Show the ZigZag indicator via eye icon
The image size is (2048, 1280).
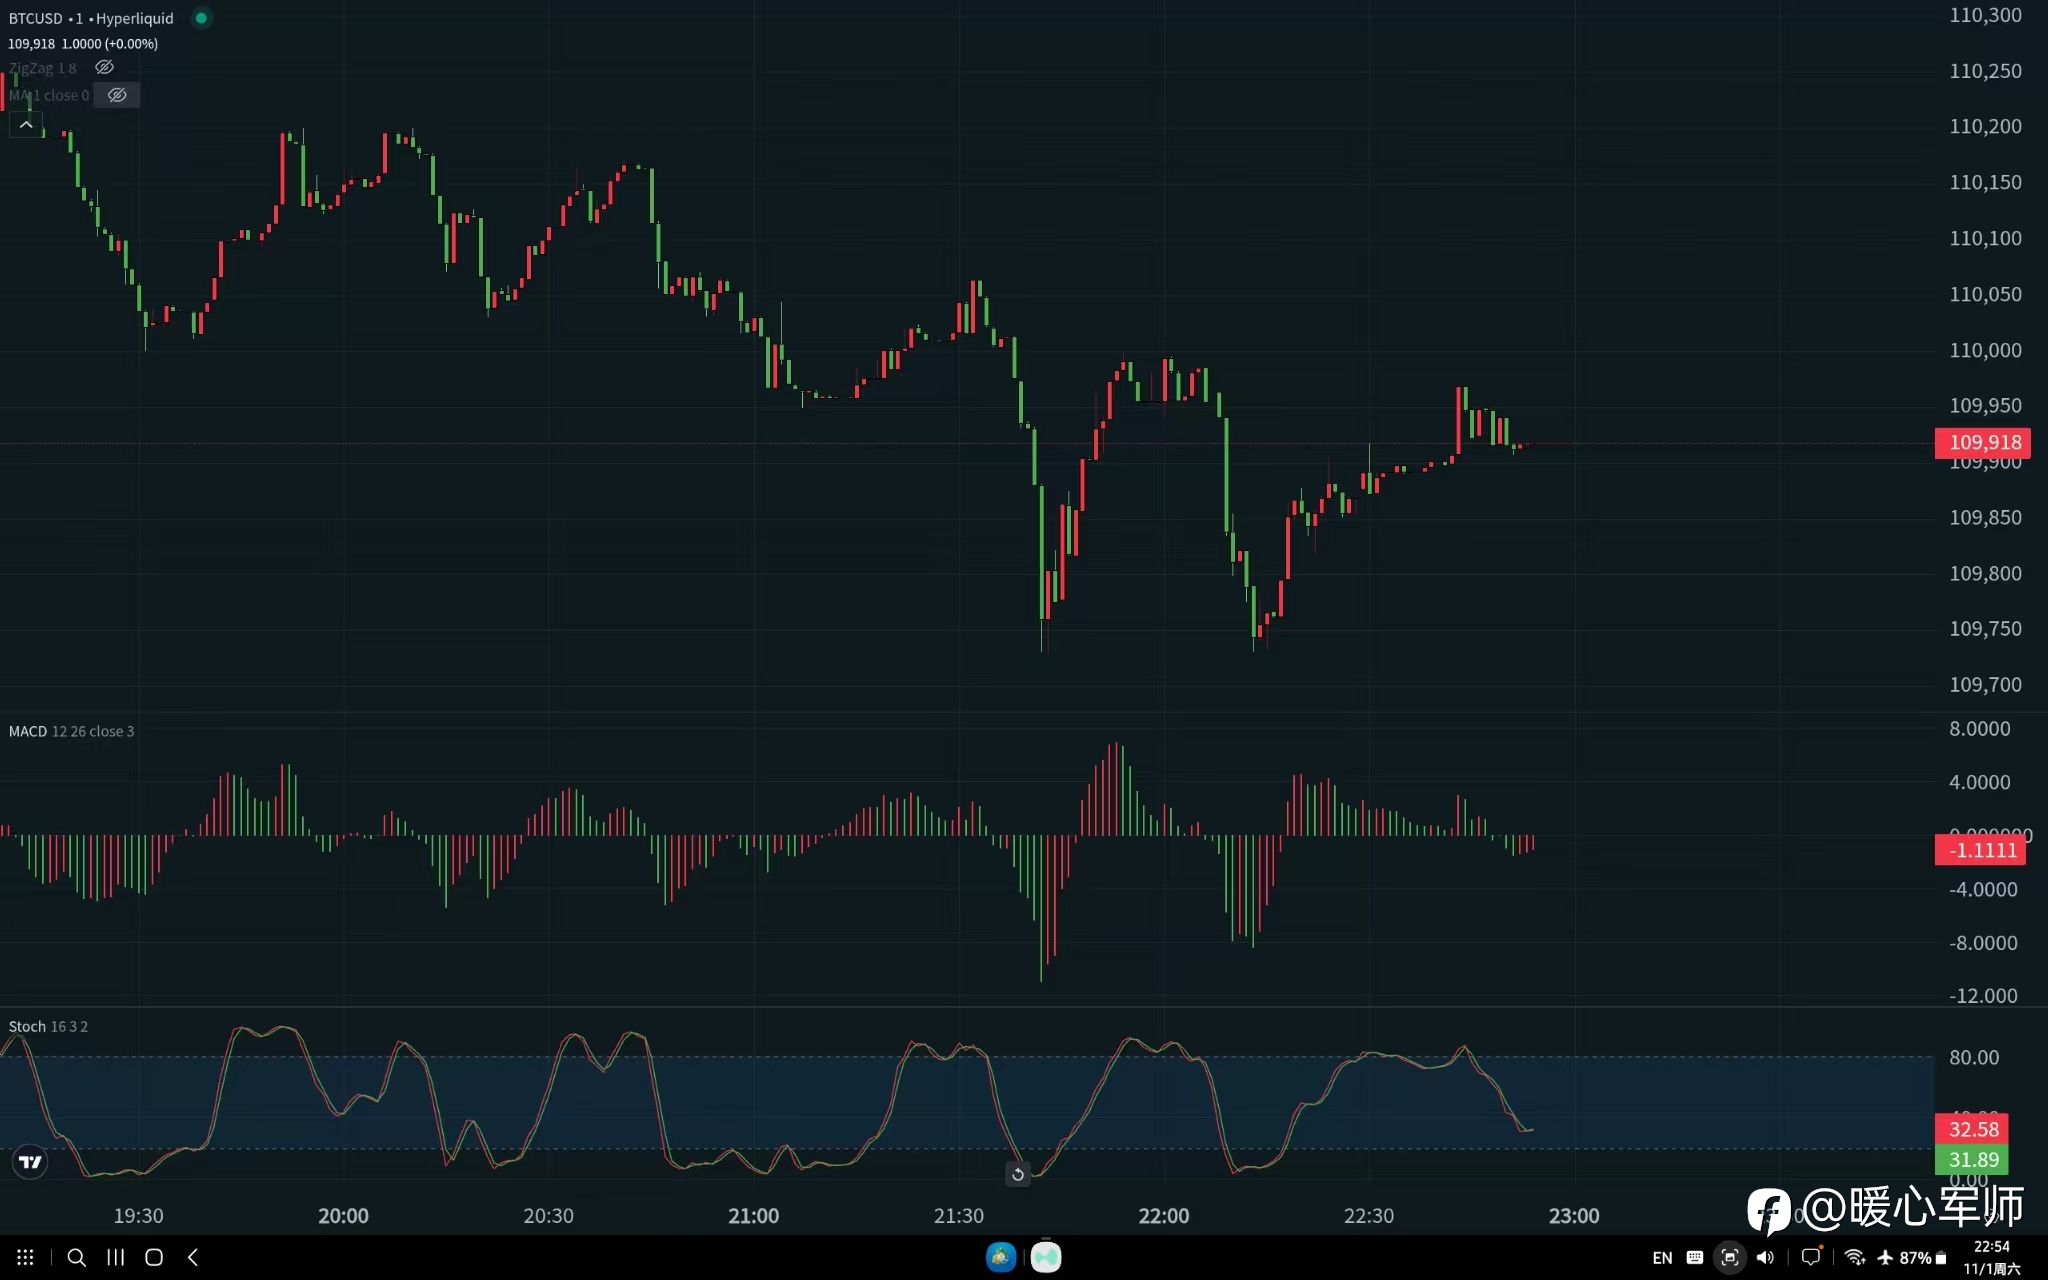[x=104, y=67]
